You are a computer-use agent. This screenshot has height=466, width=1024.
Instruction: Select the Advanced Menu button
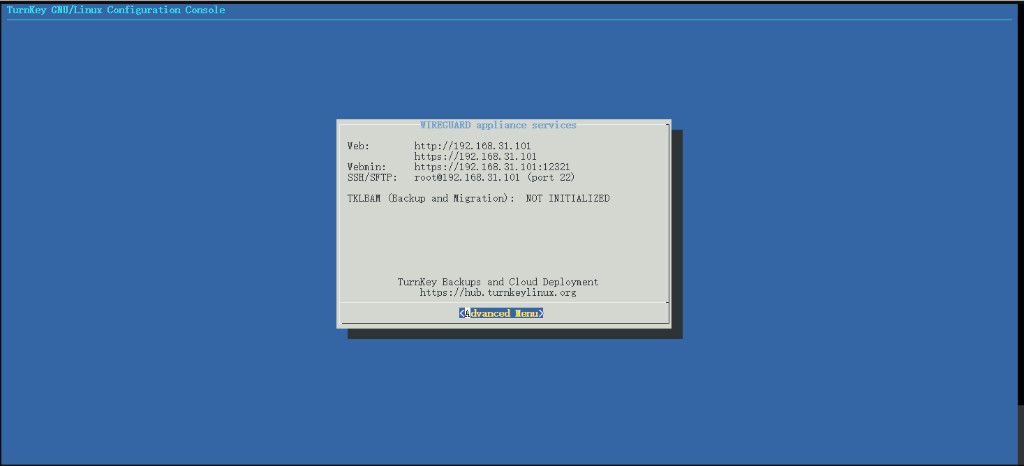tap(501, 313)
